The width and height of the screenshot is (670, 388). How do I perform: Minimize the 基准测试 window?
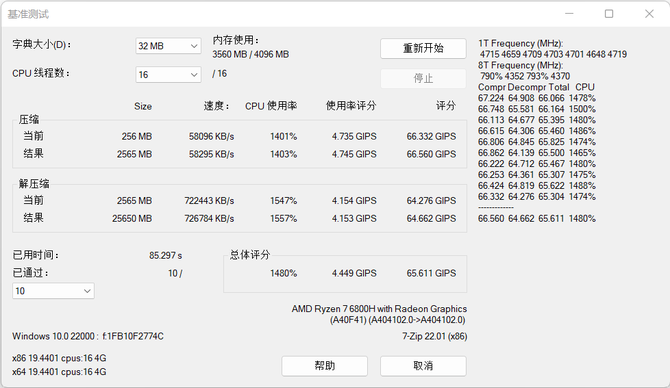click(569, 14)
